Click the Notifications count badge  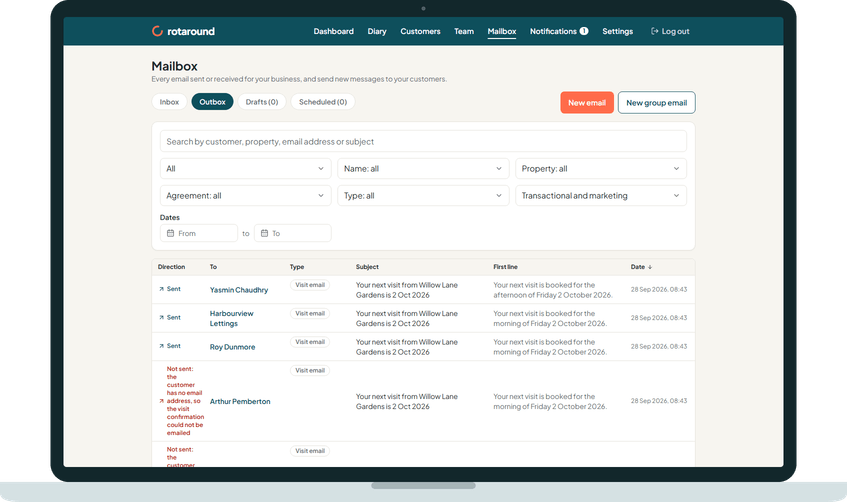coord(584,31)
